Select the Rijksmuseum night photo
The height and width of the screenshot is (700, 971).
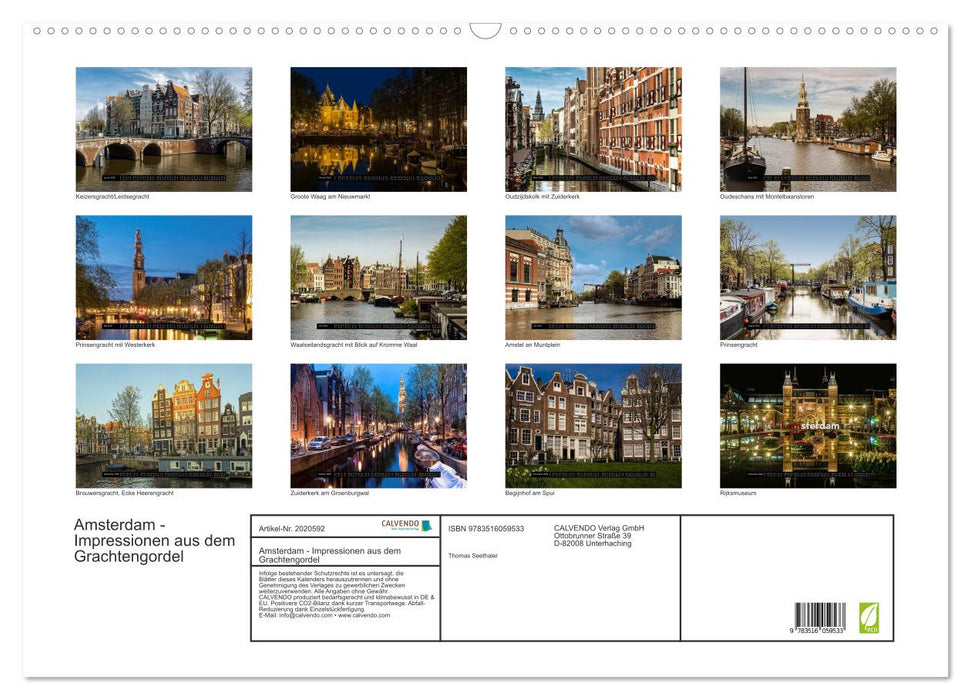pos(808,424)
